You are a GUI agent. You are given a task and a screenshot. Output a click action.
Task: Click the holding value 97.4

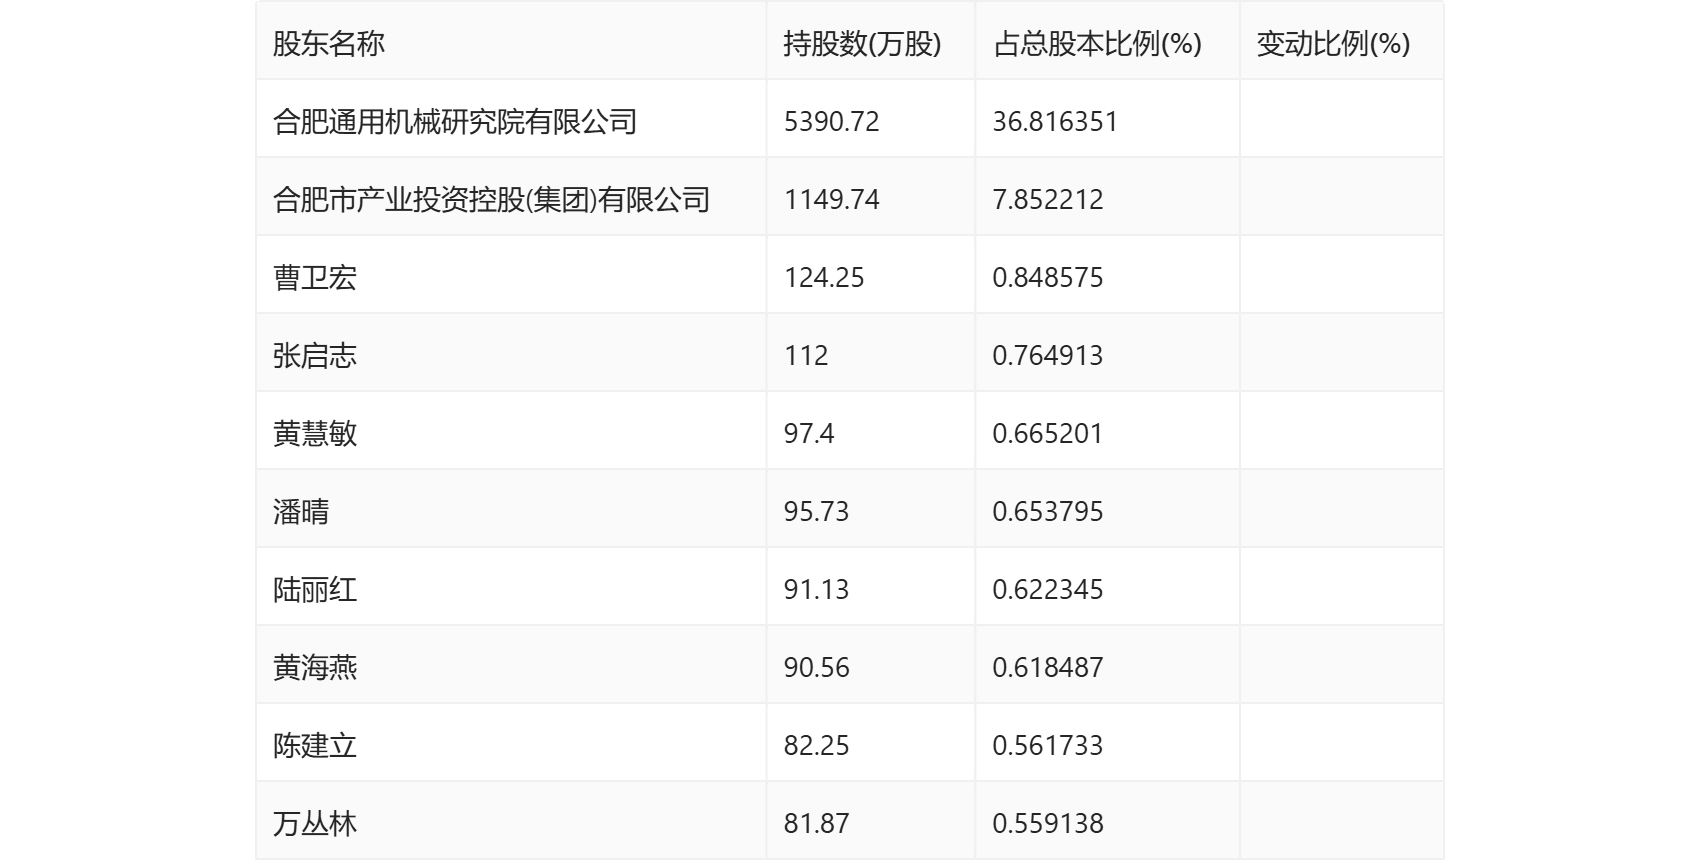[809, 434]
